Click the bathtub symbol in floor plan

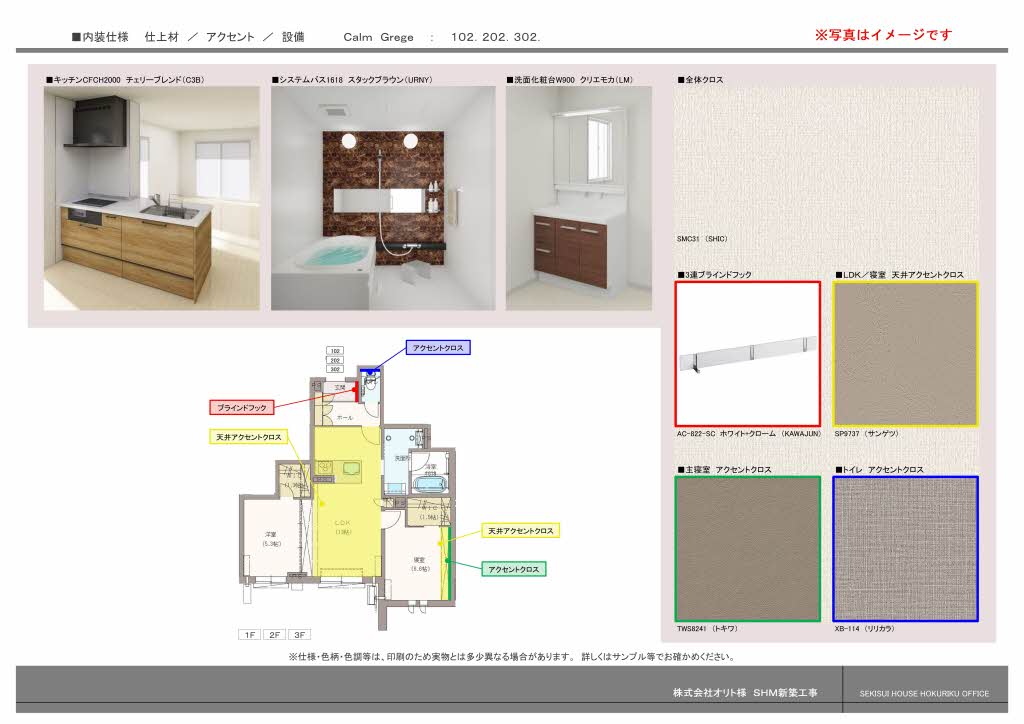[x=432, y=485]
